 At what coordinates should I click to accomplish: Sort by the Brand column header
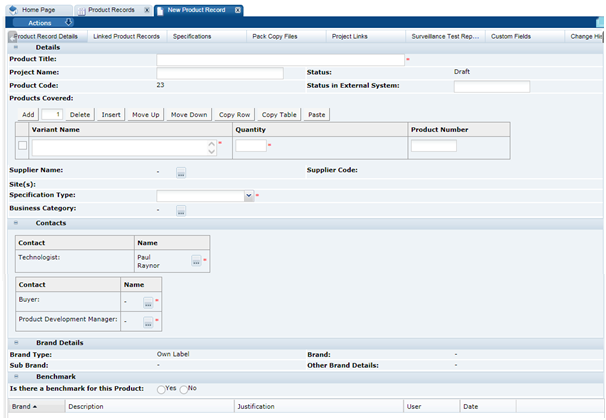[37, 406]
